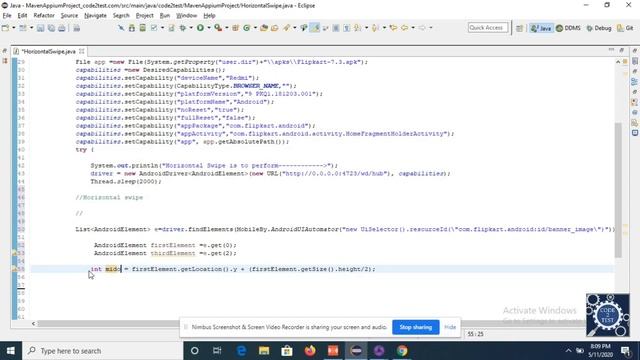Expand the Lint check dropdown arrow
640x360 pixels.
[x=162, y=28]
